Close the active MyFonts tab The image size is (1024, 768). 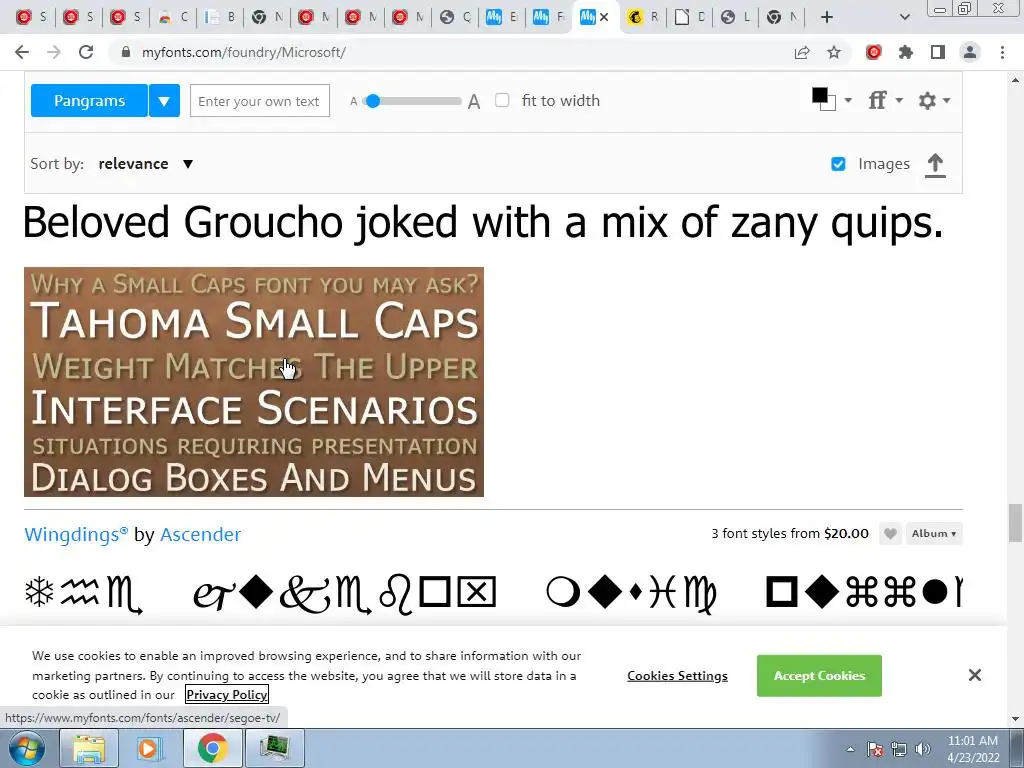(604, 18)
